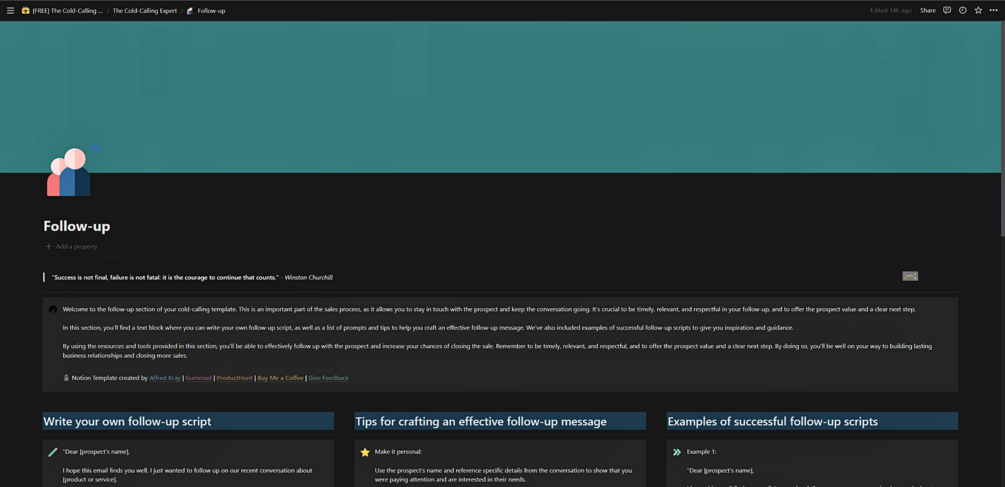This screenshot has width=1005, height=487.
Task: Open the sidebar hamburger menu
Action: [x=10, y=10]
